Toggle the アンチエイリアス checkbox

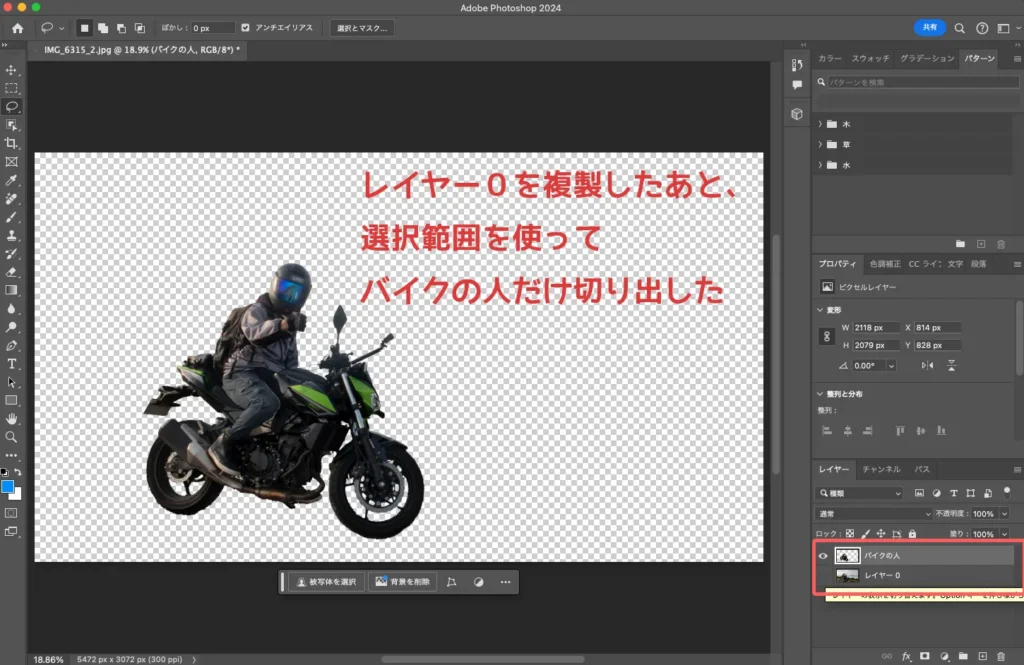pos(246,28)
